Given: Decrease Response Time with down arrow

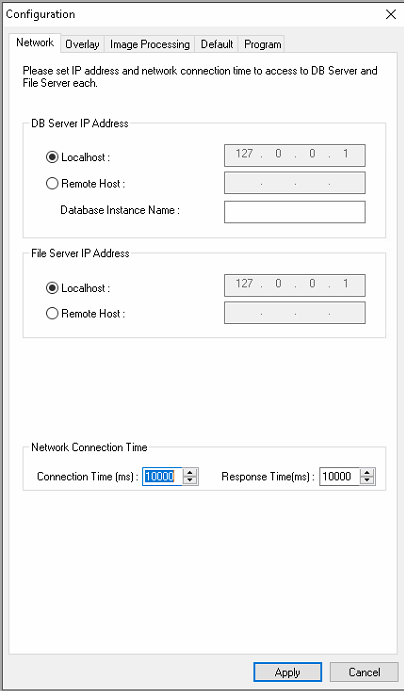Looking at the screenshot, I should coord(367,480).
